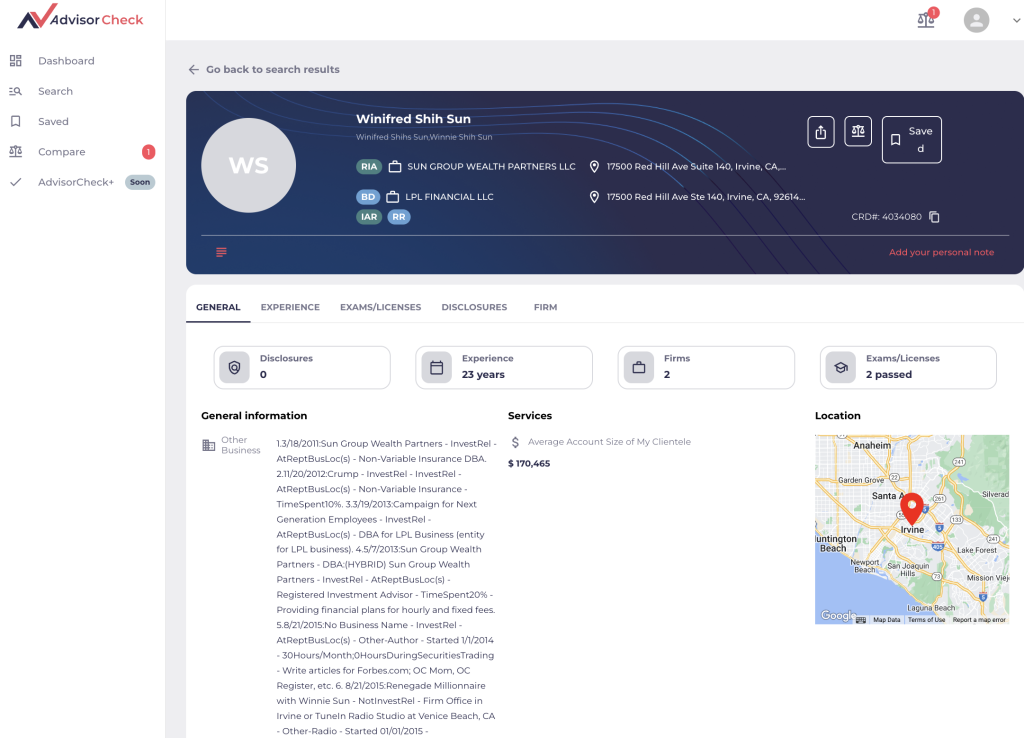Click the shield icon on the Disclosures card
This screenshot has height=738, width=1024.
click(233, 367)
